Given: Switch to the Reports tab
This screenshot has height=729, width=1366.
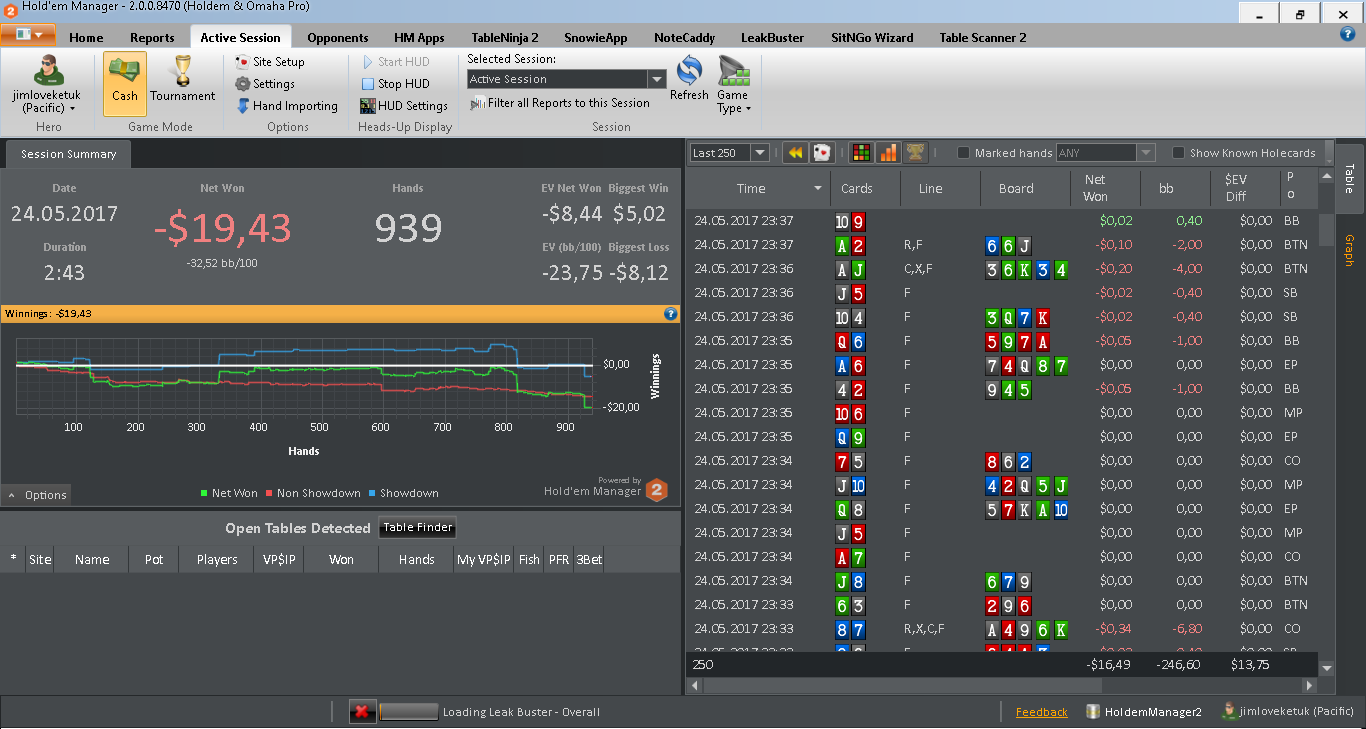Looking at the screenshot, I should [152, 38].
